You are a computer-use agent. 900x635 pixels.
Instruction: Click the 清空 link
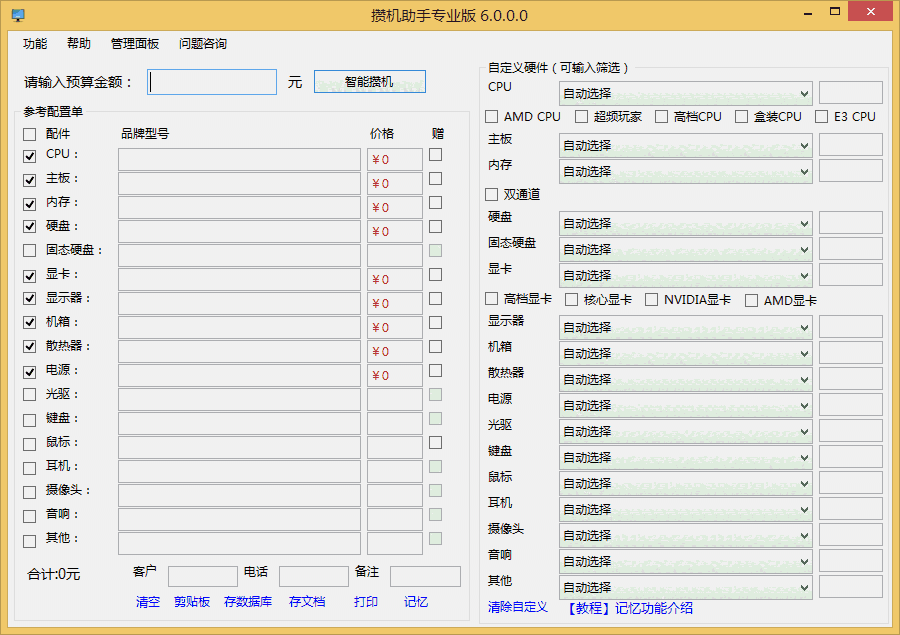(148, 602)
